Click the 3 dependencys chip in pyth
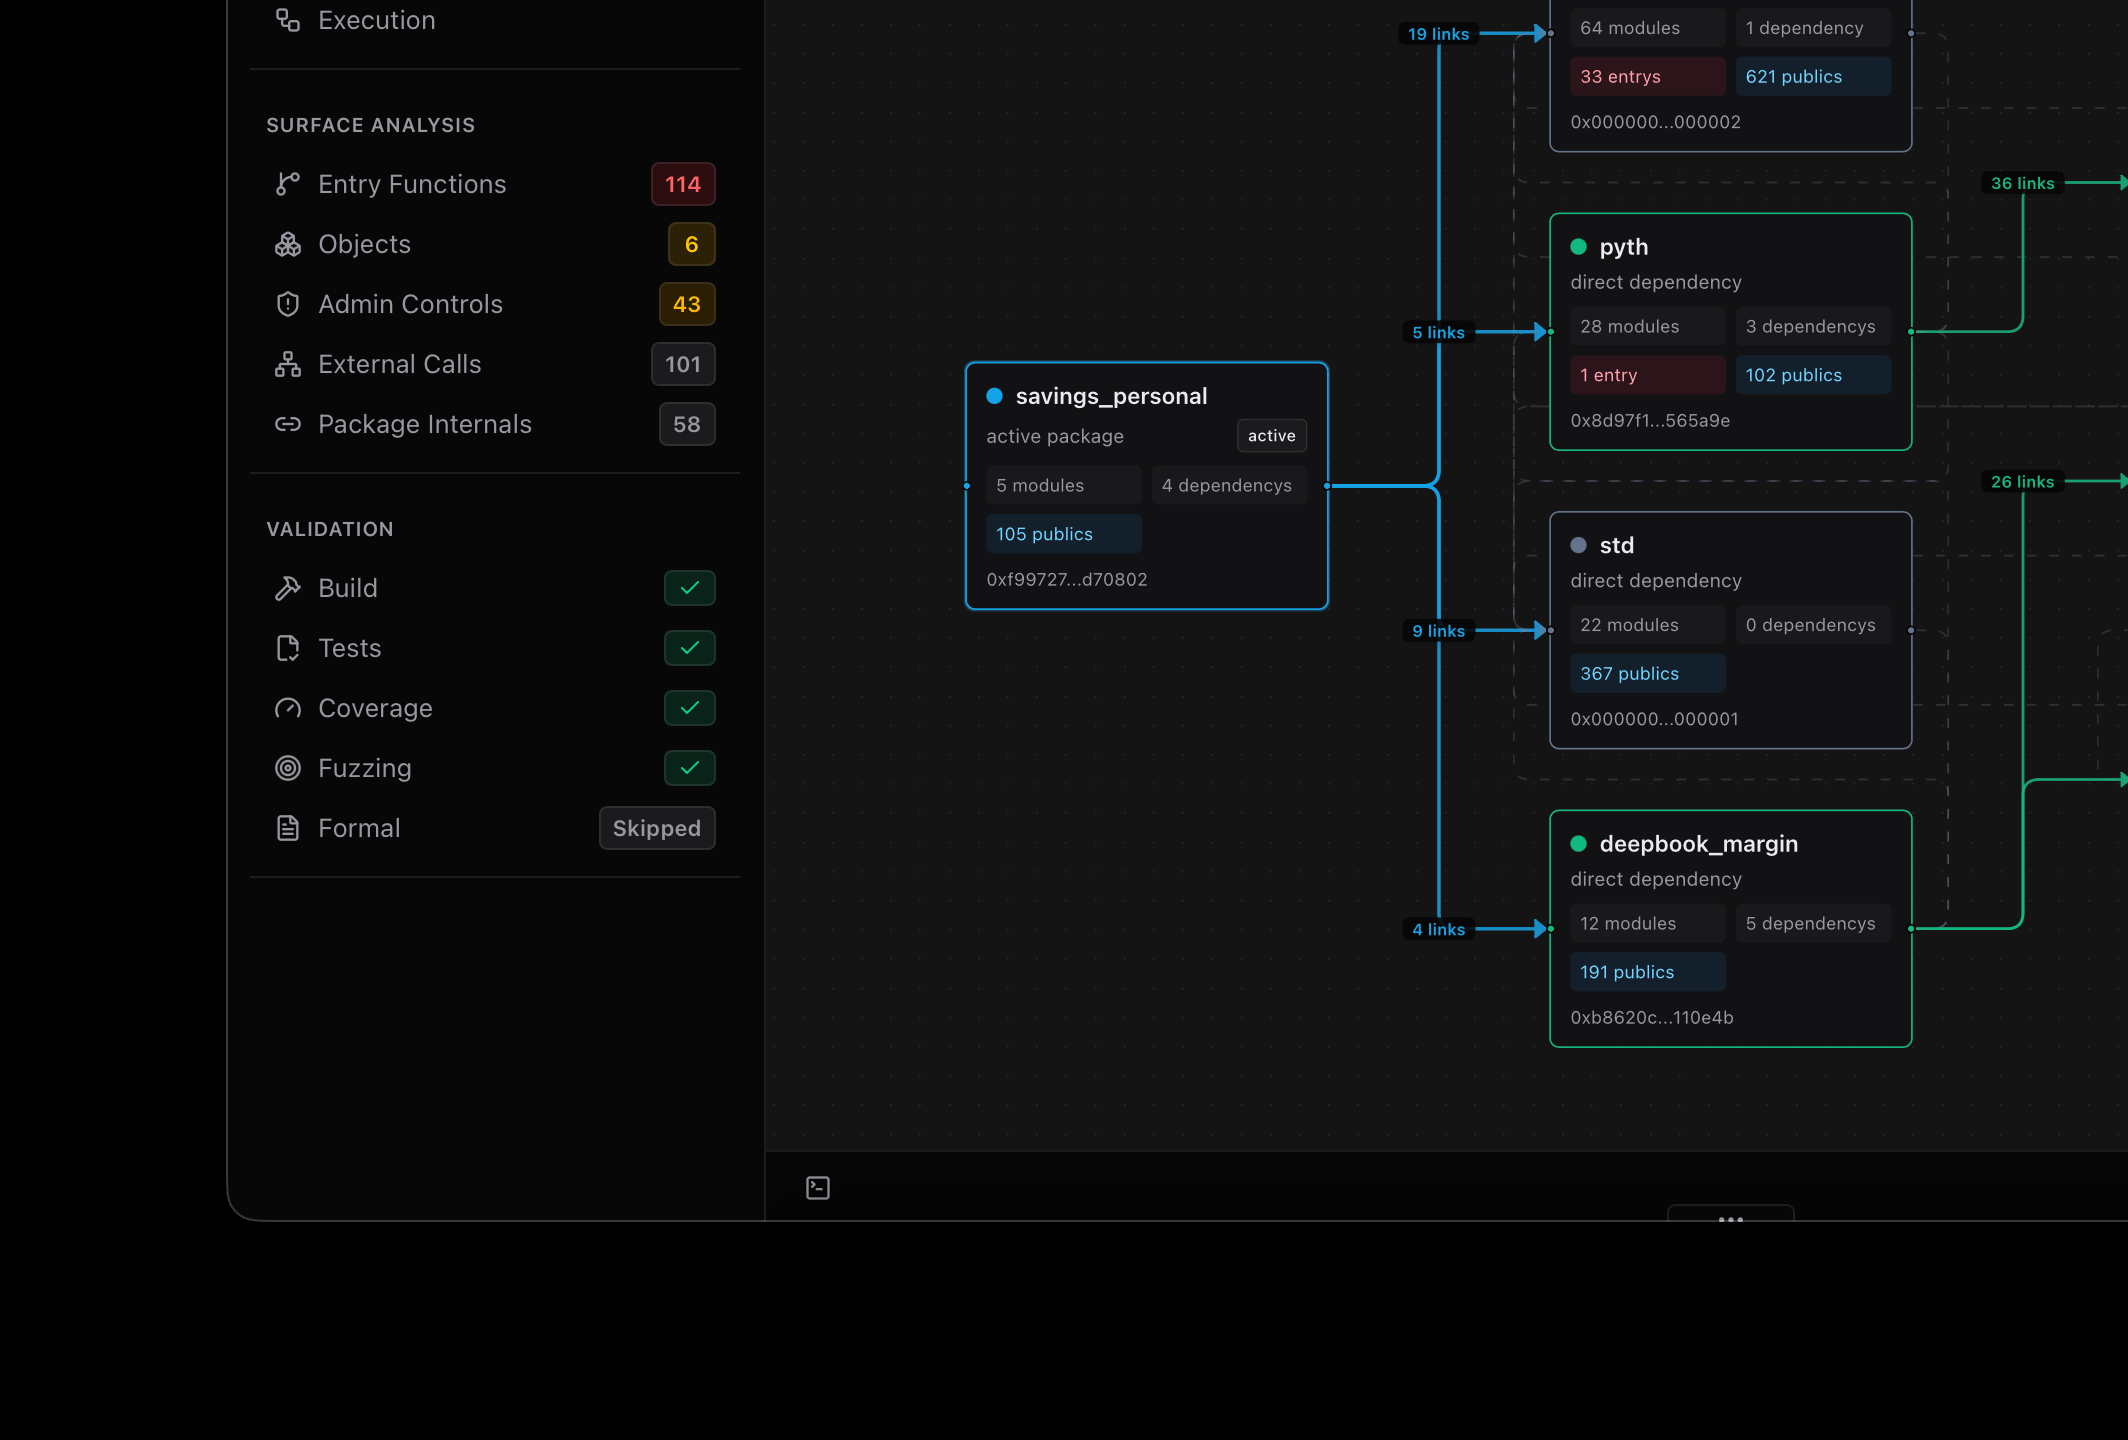 1813,326
